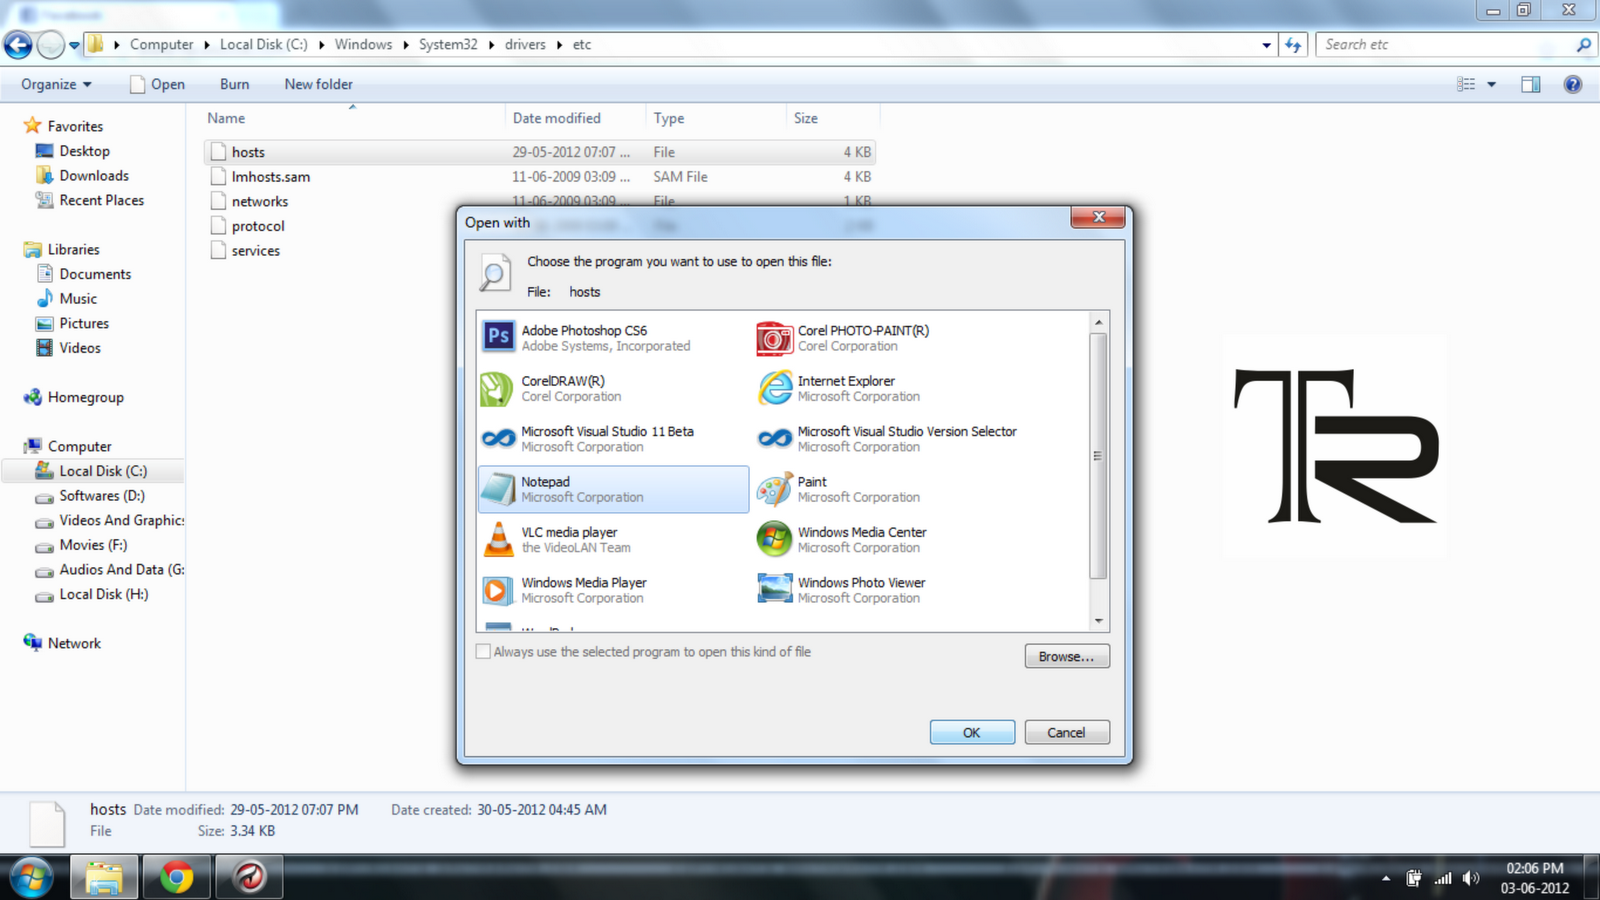Navigate to System32 in the breadcrumb

448,45
